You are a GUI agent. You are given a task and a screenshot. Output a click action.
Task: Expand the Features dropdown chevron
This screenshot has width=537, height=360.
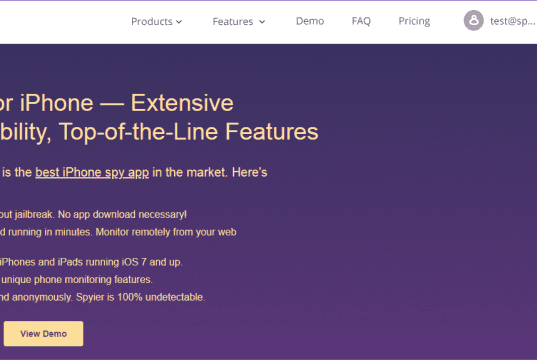pyautogui.click(x=262, y=22)
